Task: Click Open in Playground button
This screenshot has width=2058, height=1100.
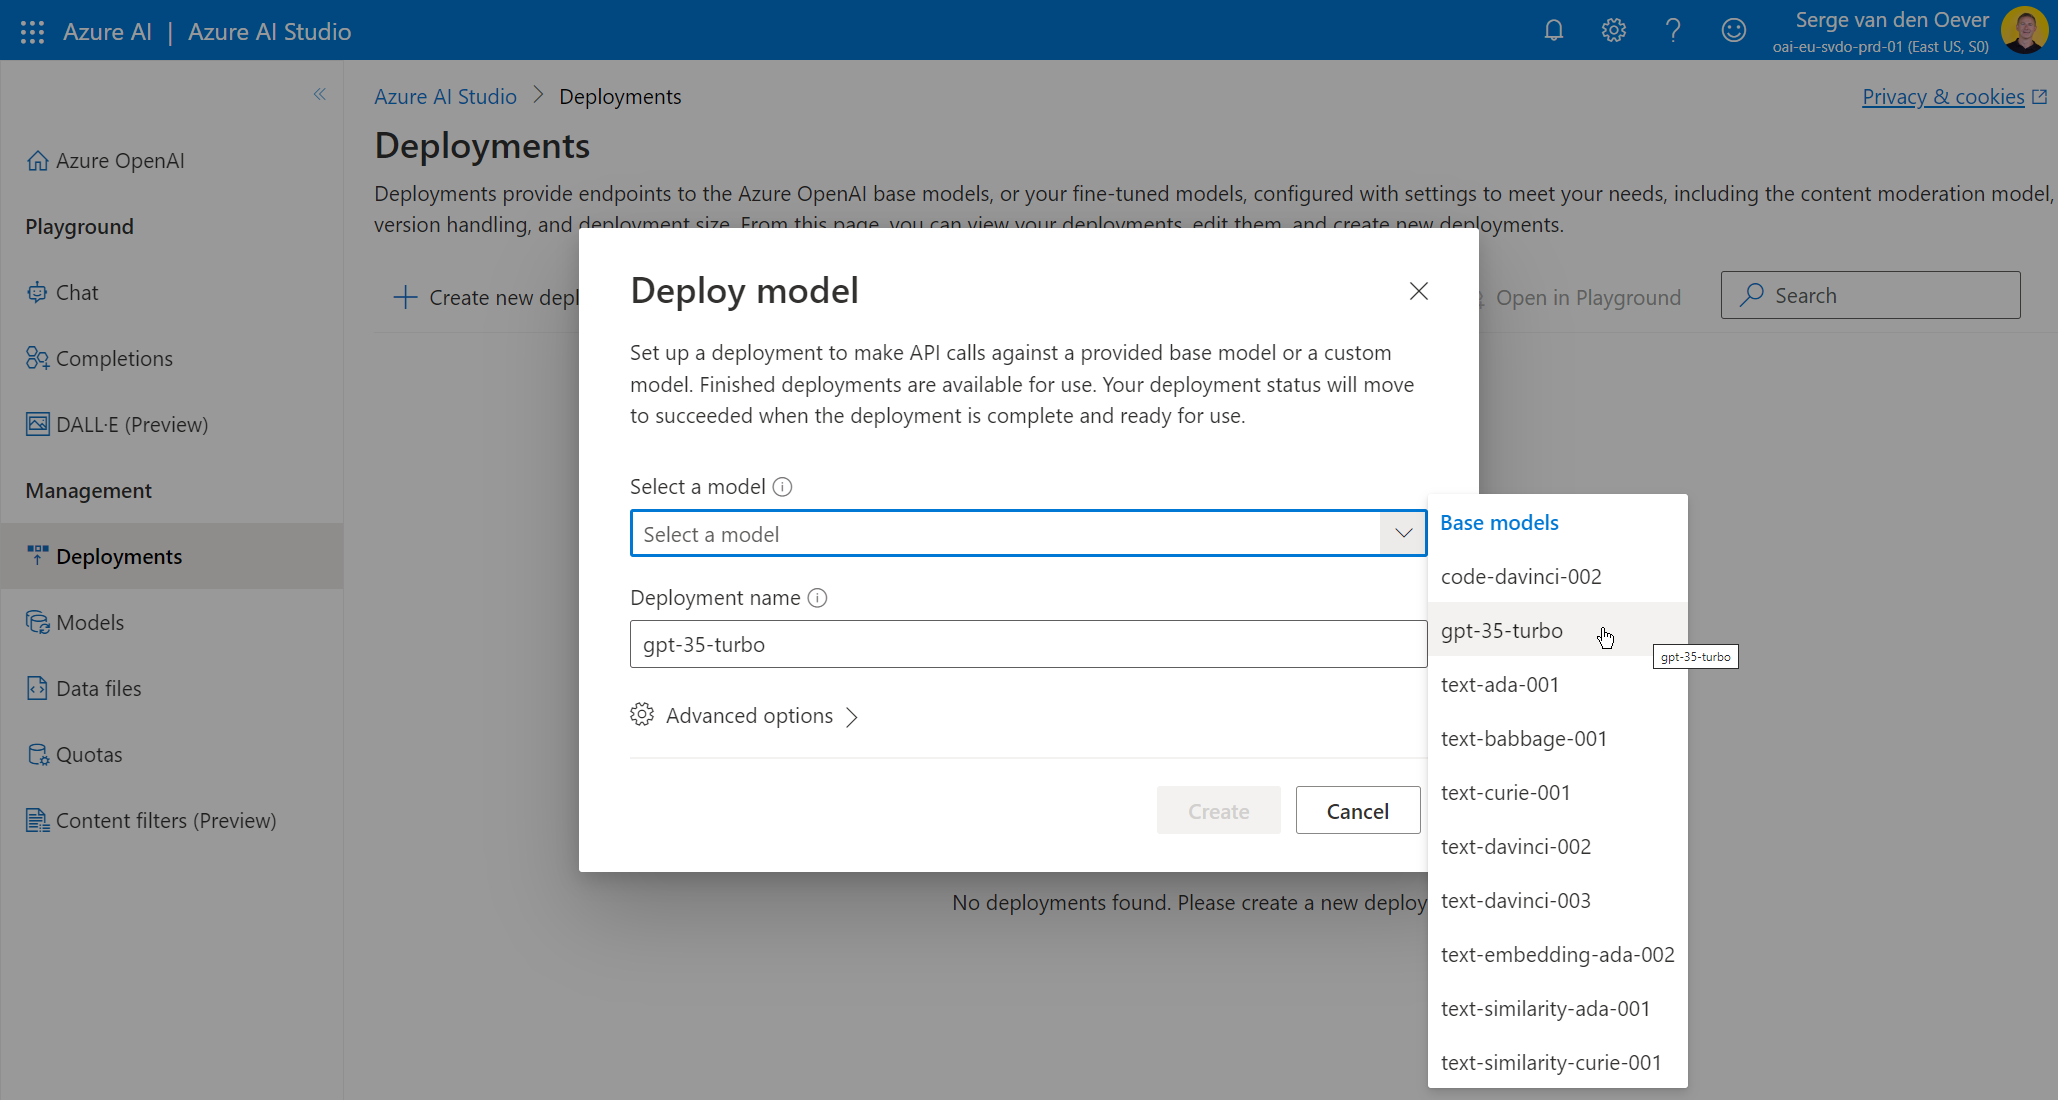Action: tap(1581, 297)
